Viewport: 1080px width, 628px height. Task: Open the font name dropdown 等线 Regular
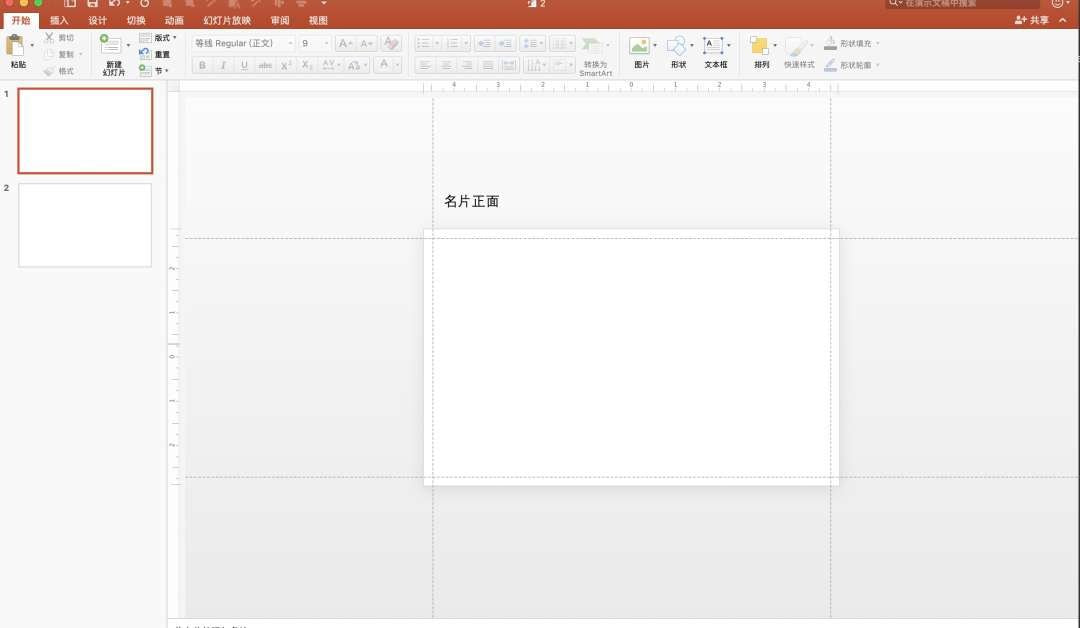point(243,43)
